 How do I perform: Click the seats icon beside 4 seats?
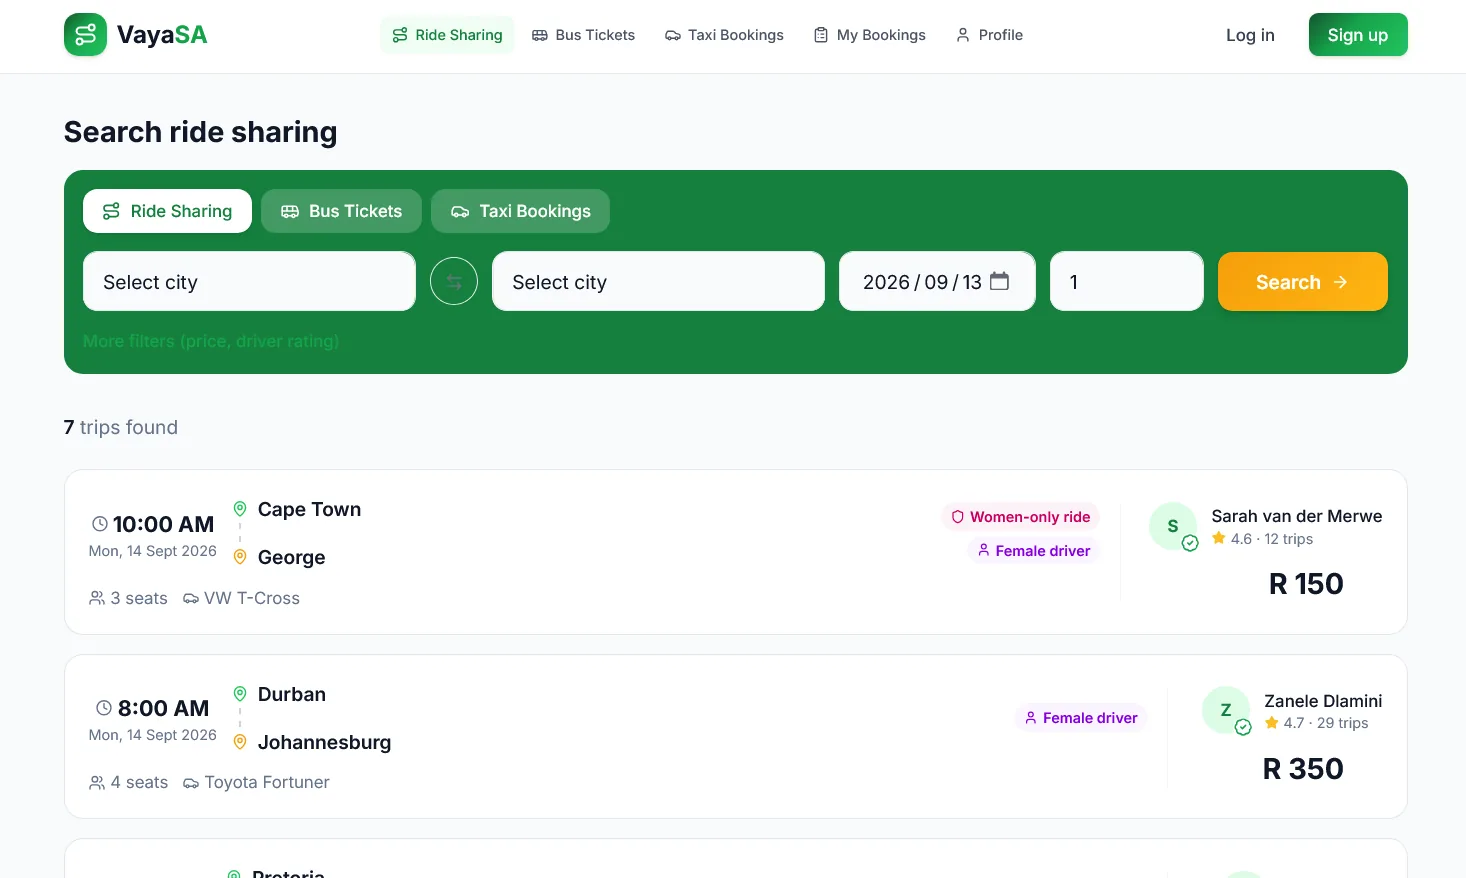coord(97,782)
